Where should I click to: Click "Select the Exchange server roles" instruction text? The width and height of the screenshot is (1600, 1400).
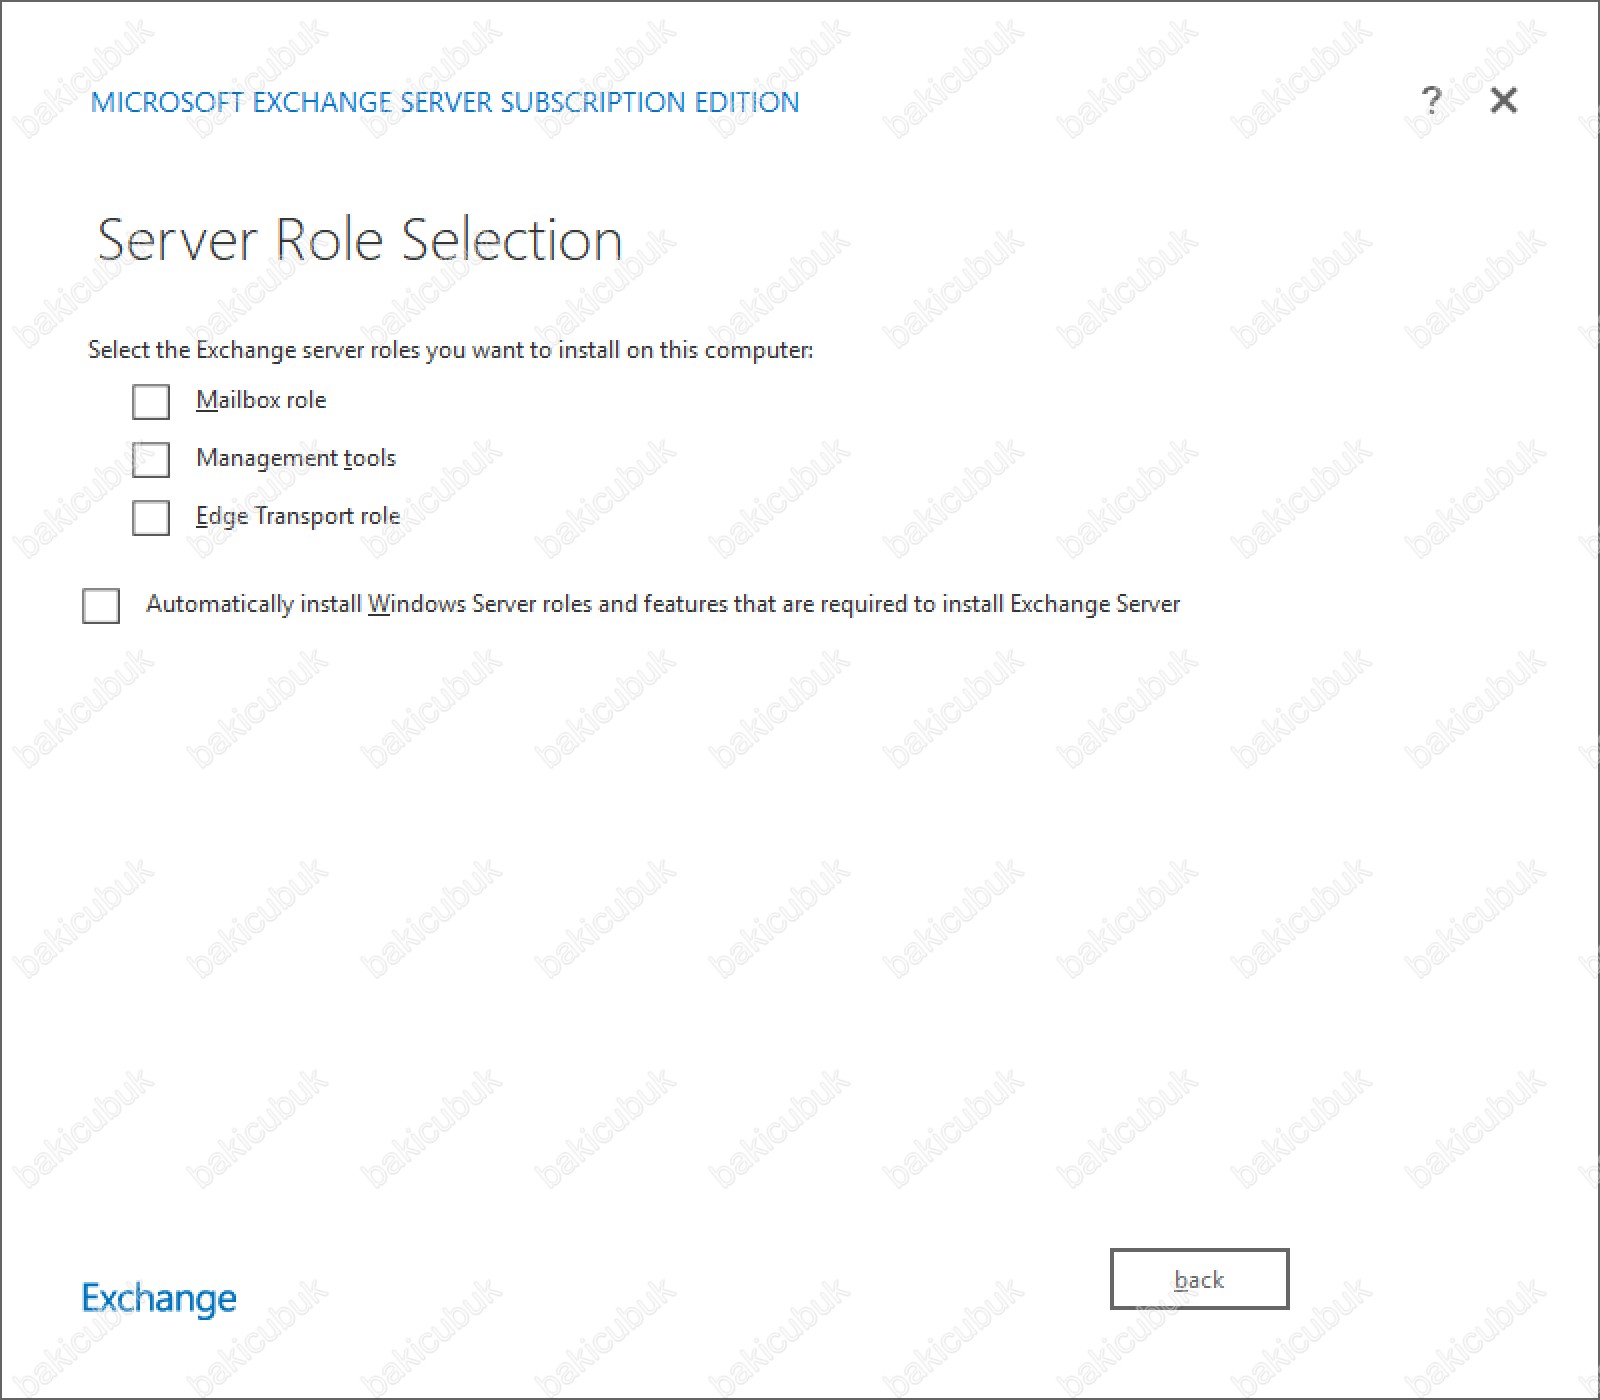(451, 350)
